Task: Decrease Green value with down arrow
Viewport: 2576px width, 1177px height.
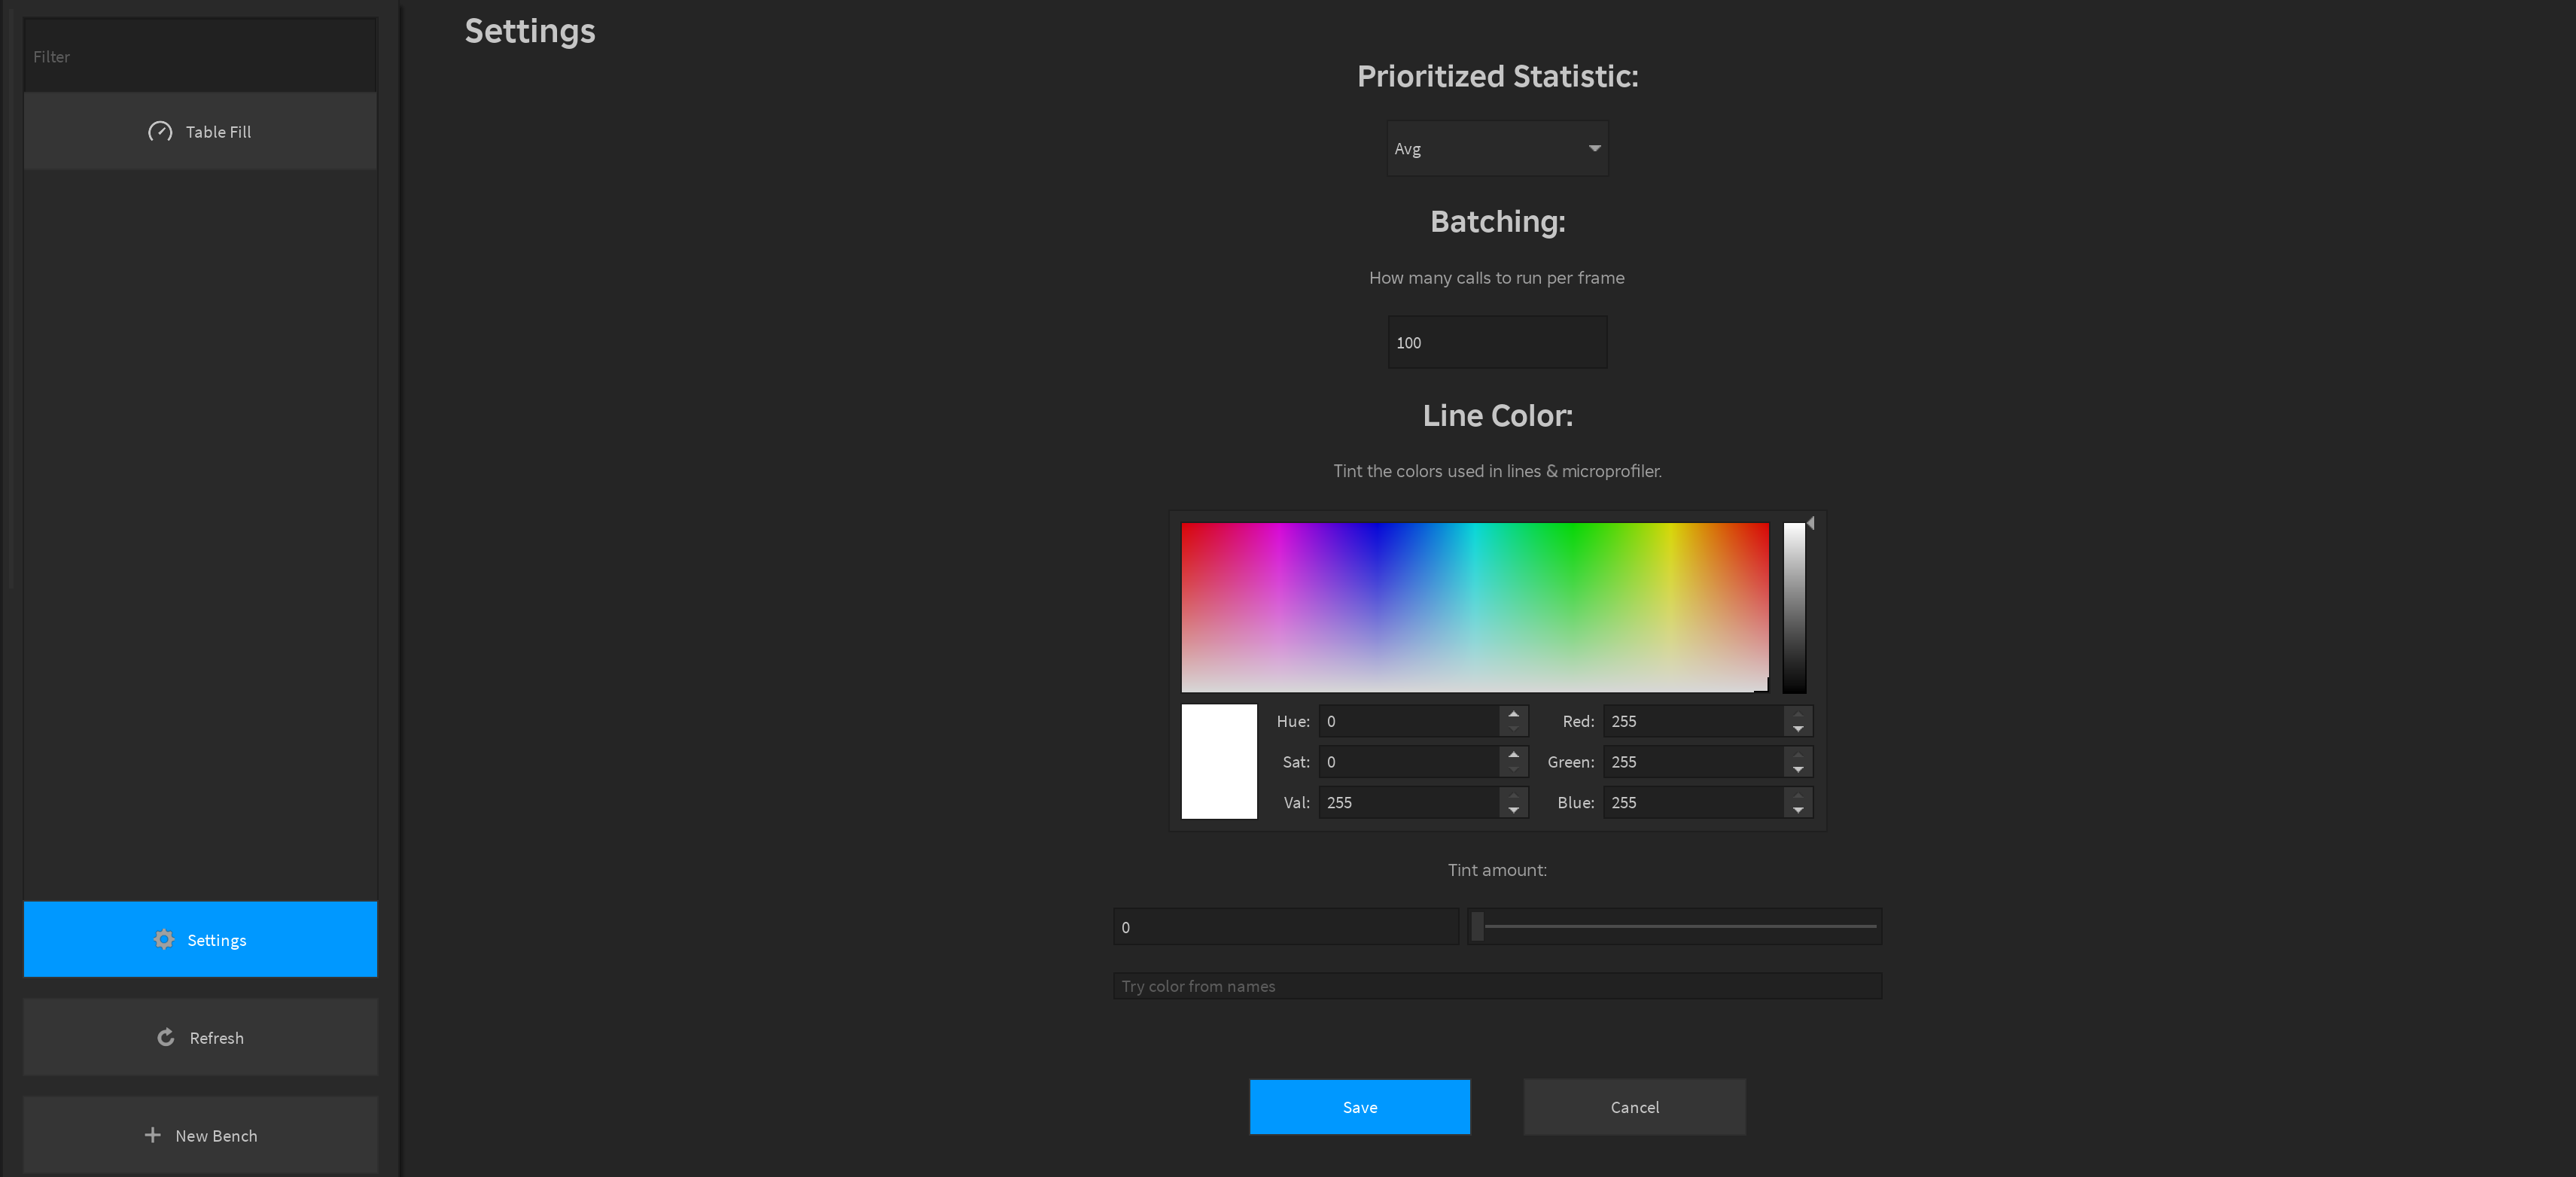Action: coord(1797,770)
